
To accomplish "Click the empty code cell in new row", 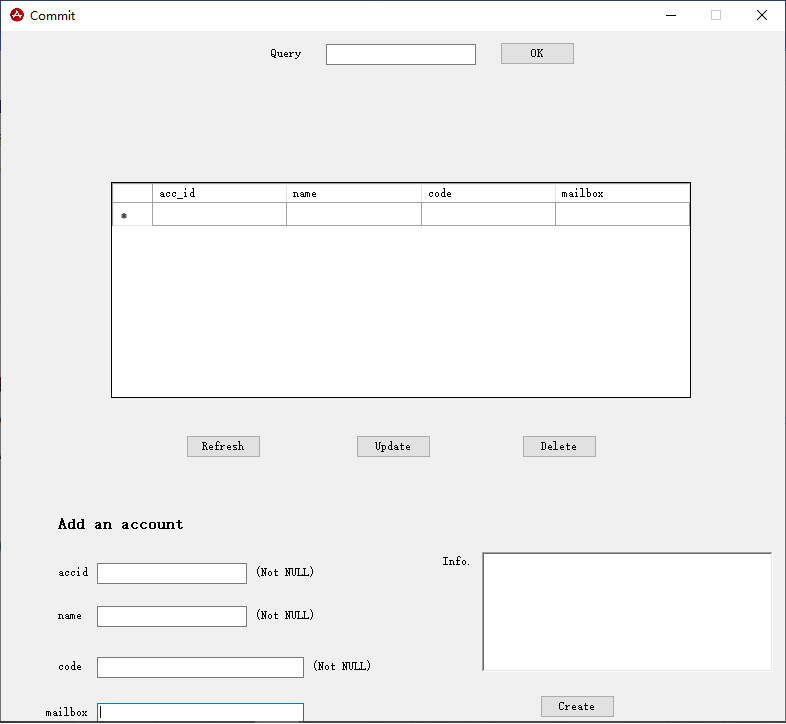I will pos(488,215).
